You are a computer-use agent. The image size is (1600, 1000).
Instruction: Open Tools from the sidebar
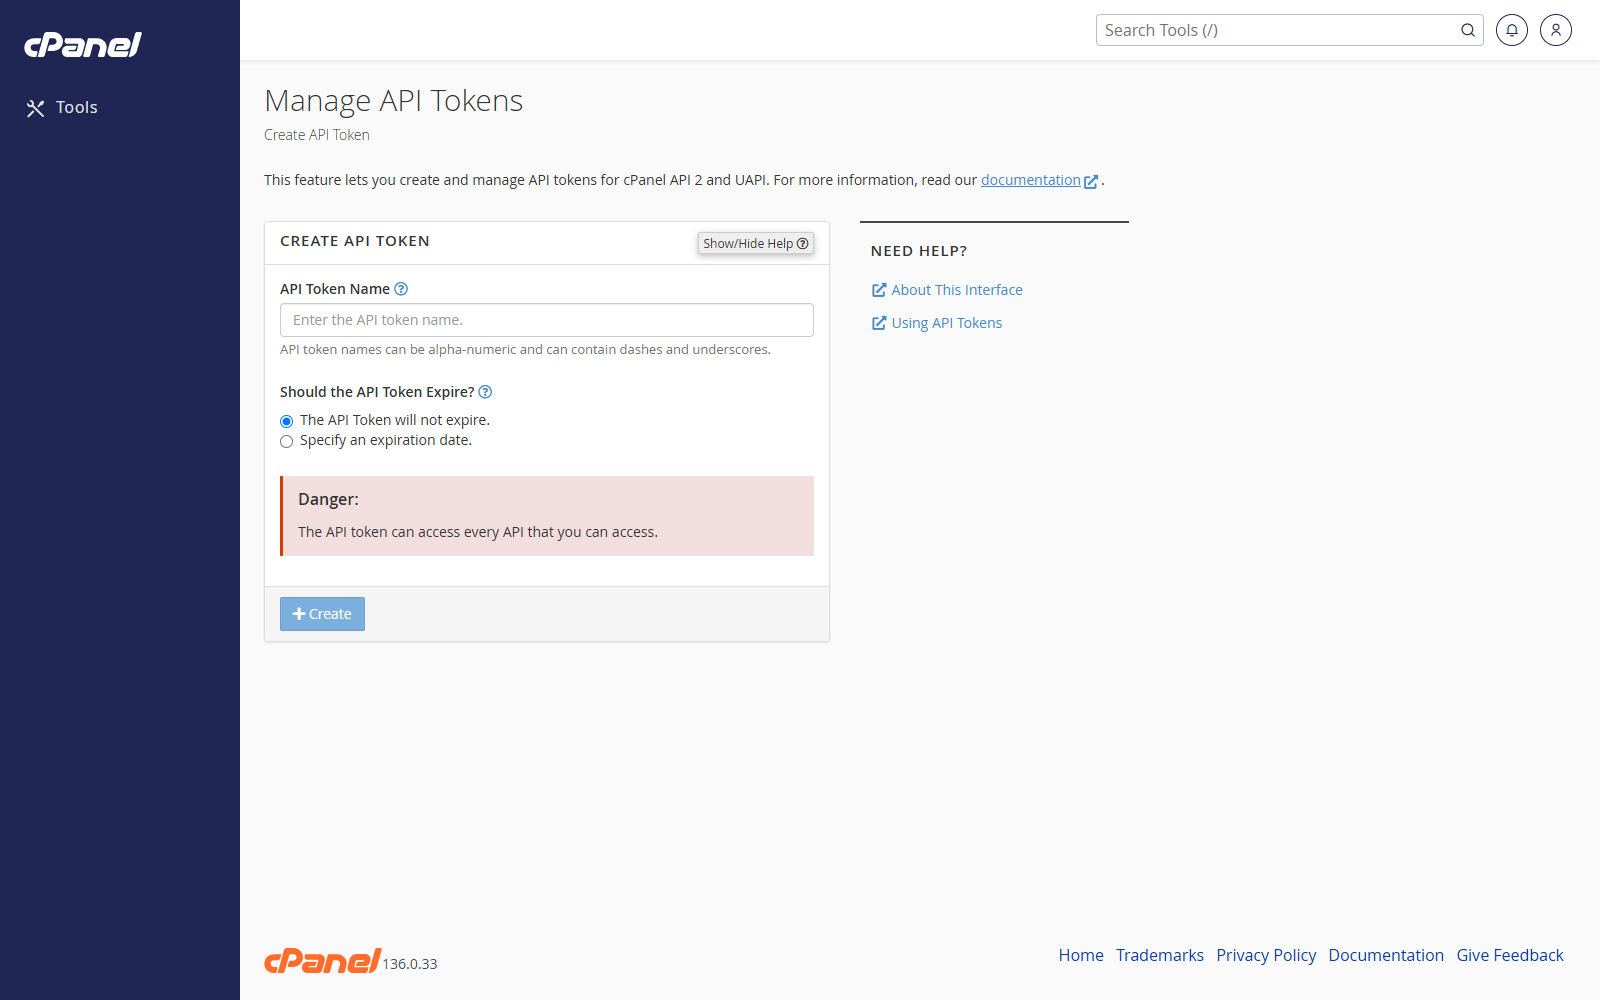[62, 108]
